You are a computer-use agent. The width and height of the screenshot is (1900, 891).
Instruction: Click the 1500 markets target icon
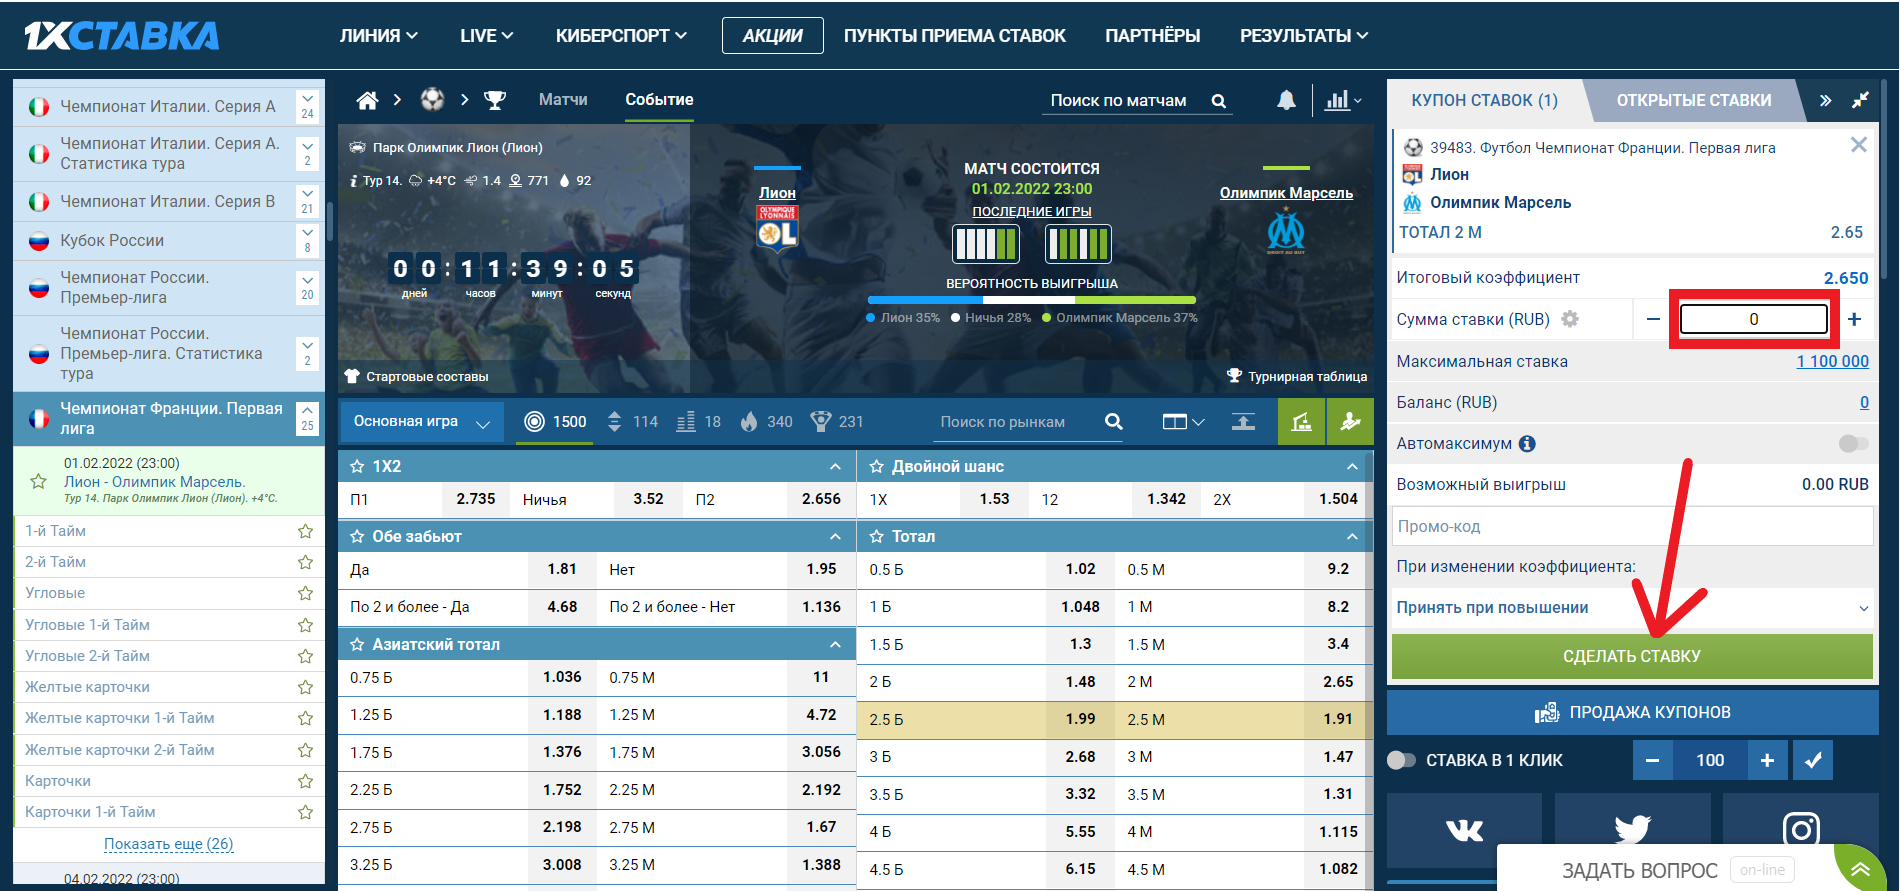535,422
